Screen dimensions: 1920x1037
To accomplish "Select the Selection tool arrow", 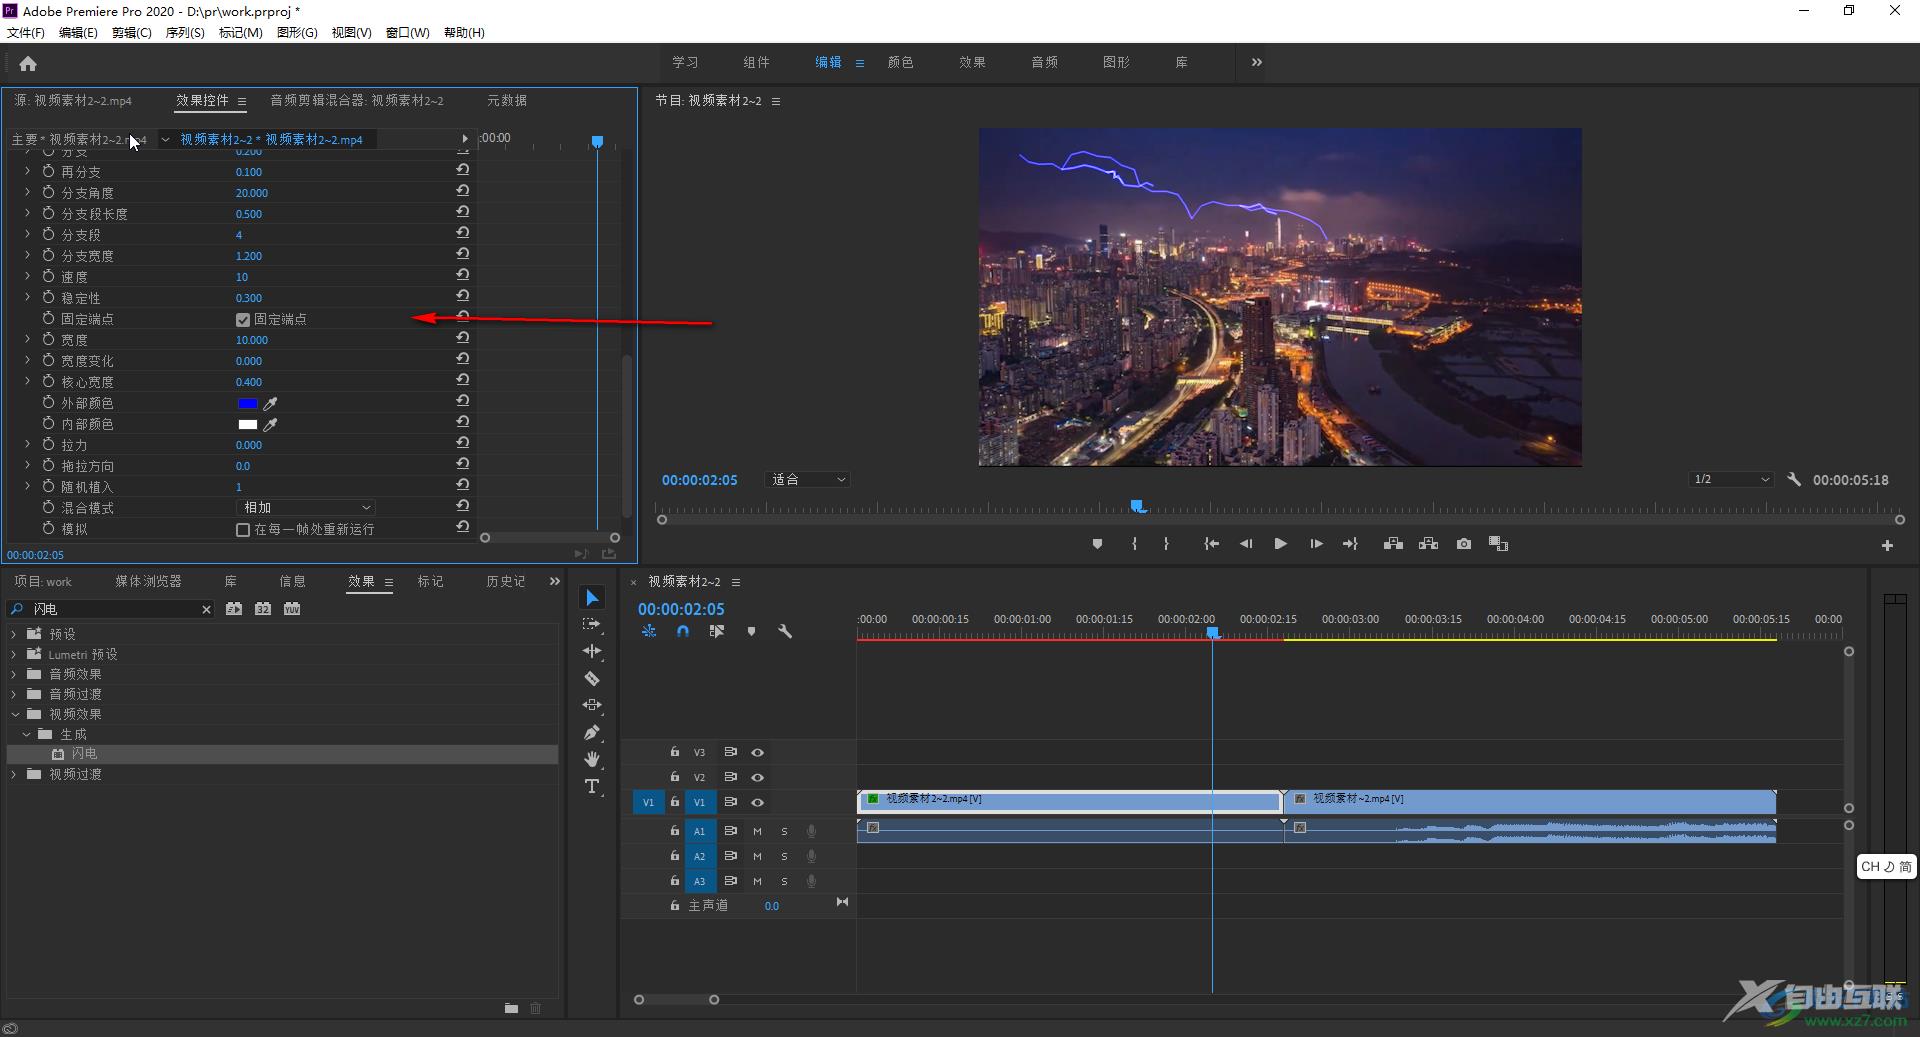I will tap(592, 598).
